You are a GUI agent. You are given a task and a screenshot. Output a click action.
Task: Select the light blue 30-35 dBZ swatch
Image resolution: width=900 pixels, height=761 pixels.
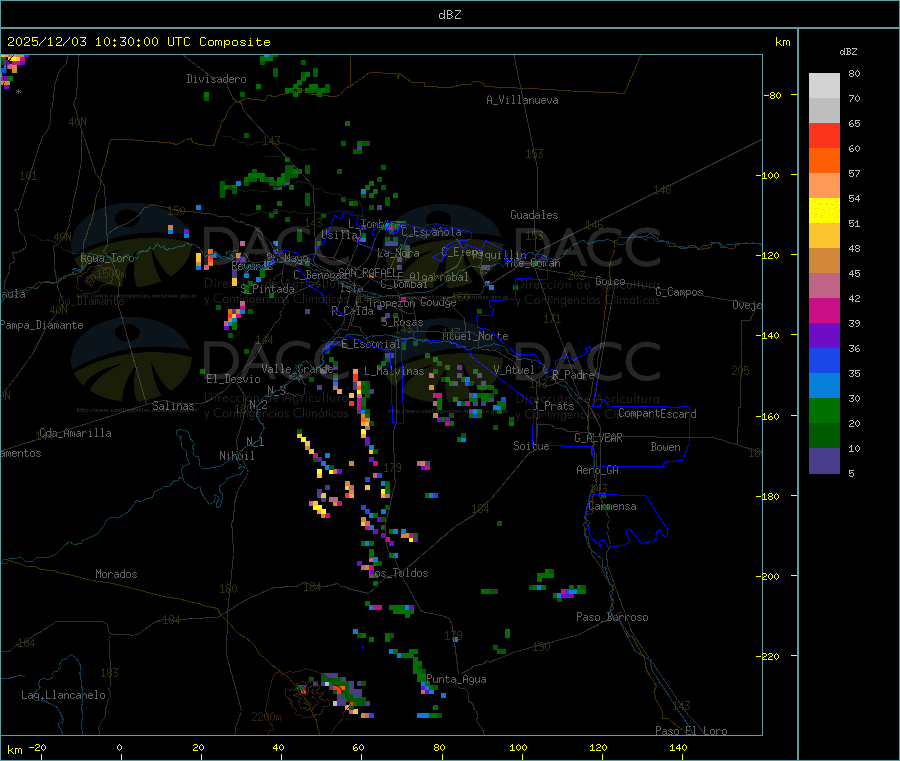click(824, 386)
